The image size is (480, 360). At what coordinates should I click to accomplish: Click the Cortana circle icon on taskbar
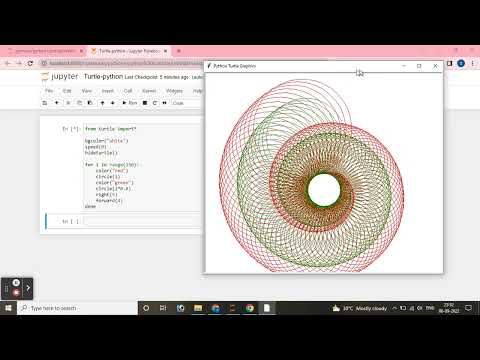146,308
